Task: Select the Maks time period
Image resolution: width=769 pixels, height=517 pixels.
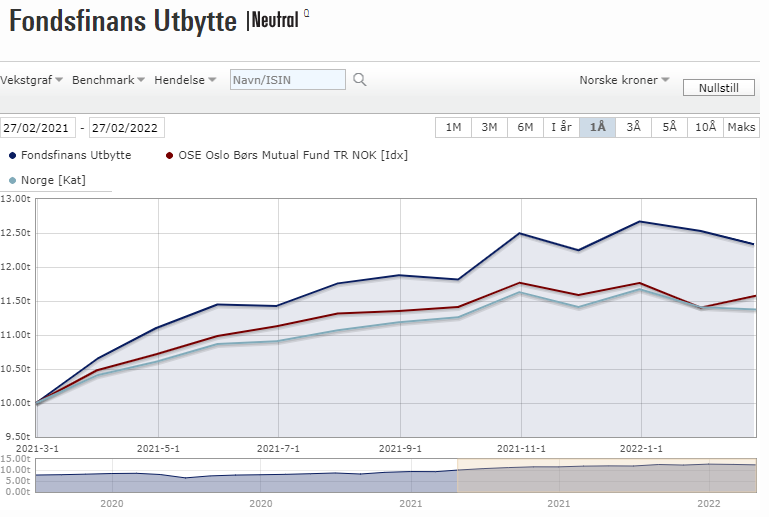Action: [742, 128]
